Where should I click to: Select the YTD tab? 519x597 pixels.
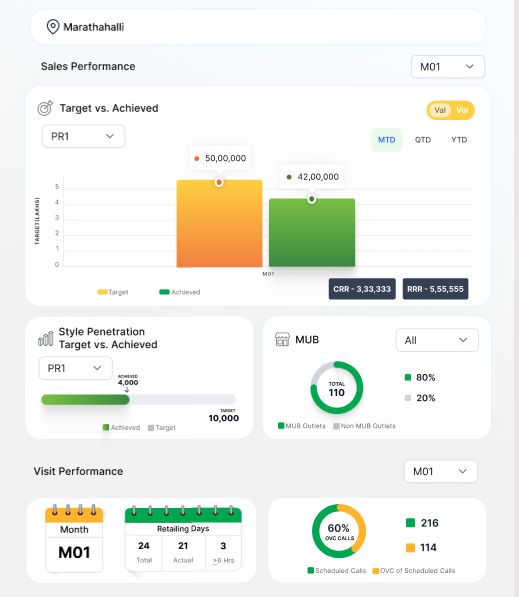459,140
